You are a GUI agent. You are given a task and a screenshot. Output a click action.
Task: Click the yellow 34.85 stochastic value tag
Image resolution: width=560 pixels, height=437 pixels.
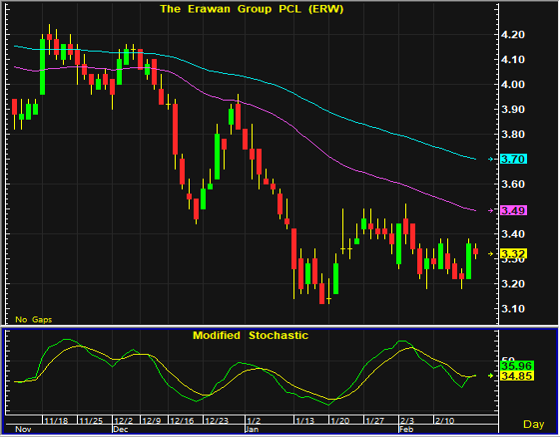pyautogui.click(x=517, y=376)
